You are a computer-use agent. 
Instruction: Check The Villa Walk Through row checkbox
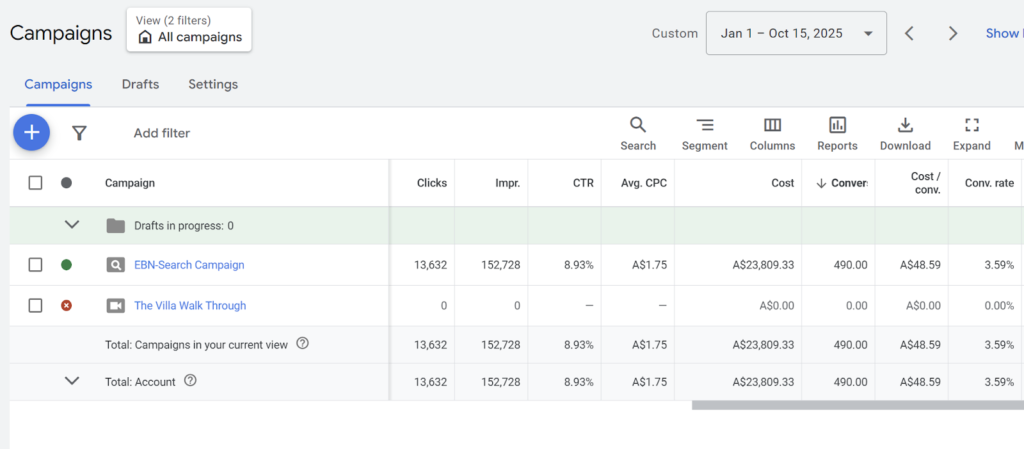click(36, 306)
